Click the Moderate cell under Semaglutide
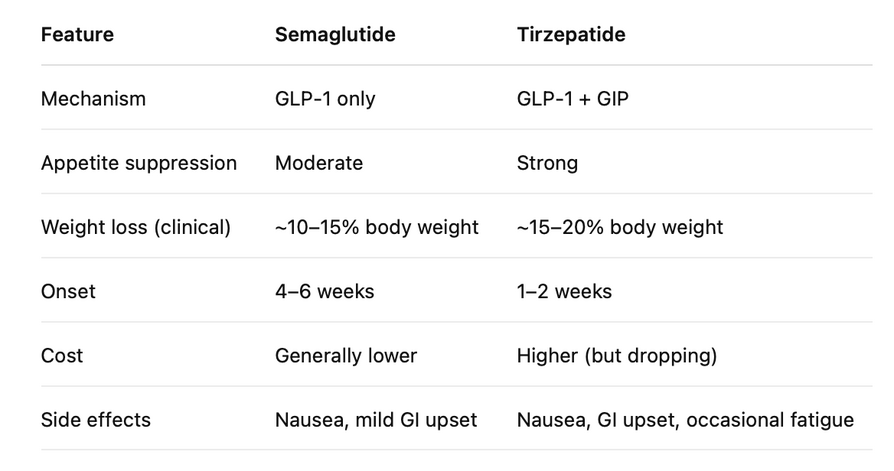This screenshot has width=894, height=471. 319,163
